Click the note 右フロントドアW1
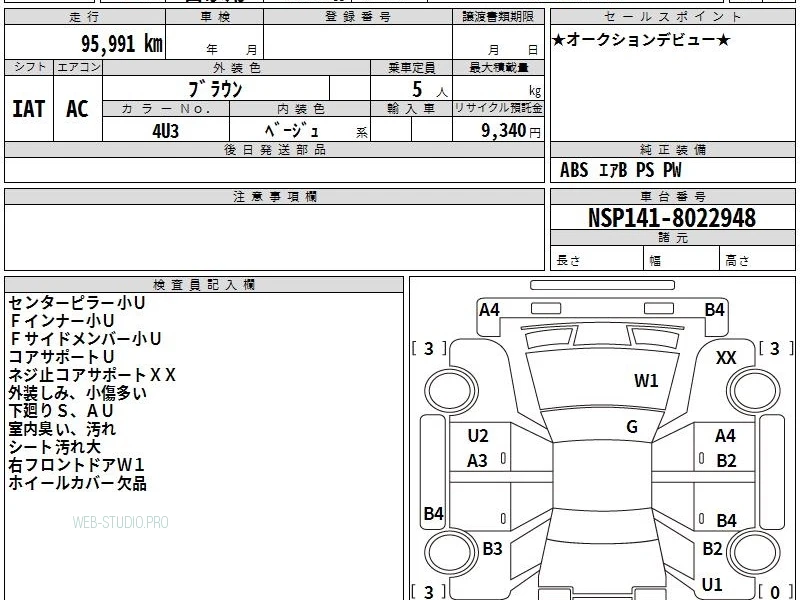The image size is (800, 600). (x=77, y=465)
